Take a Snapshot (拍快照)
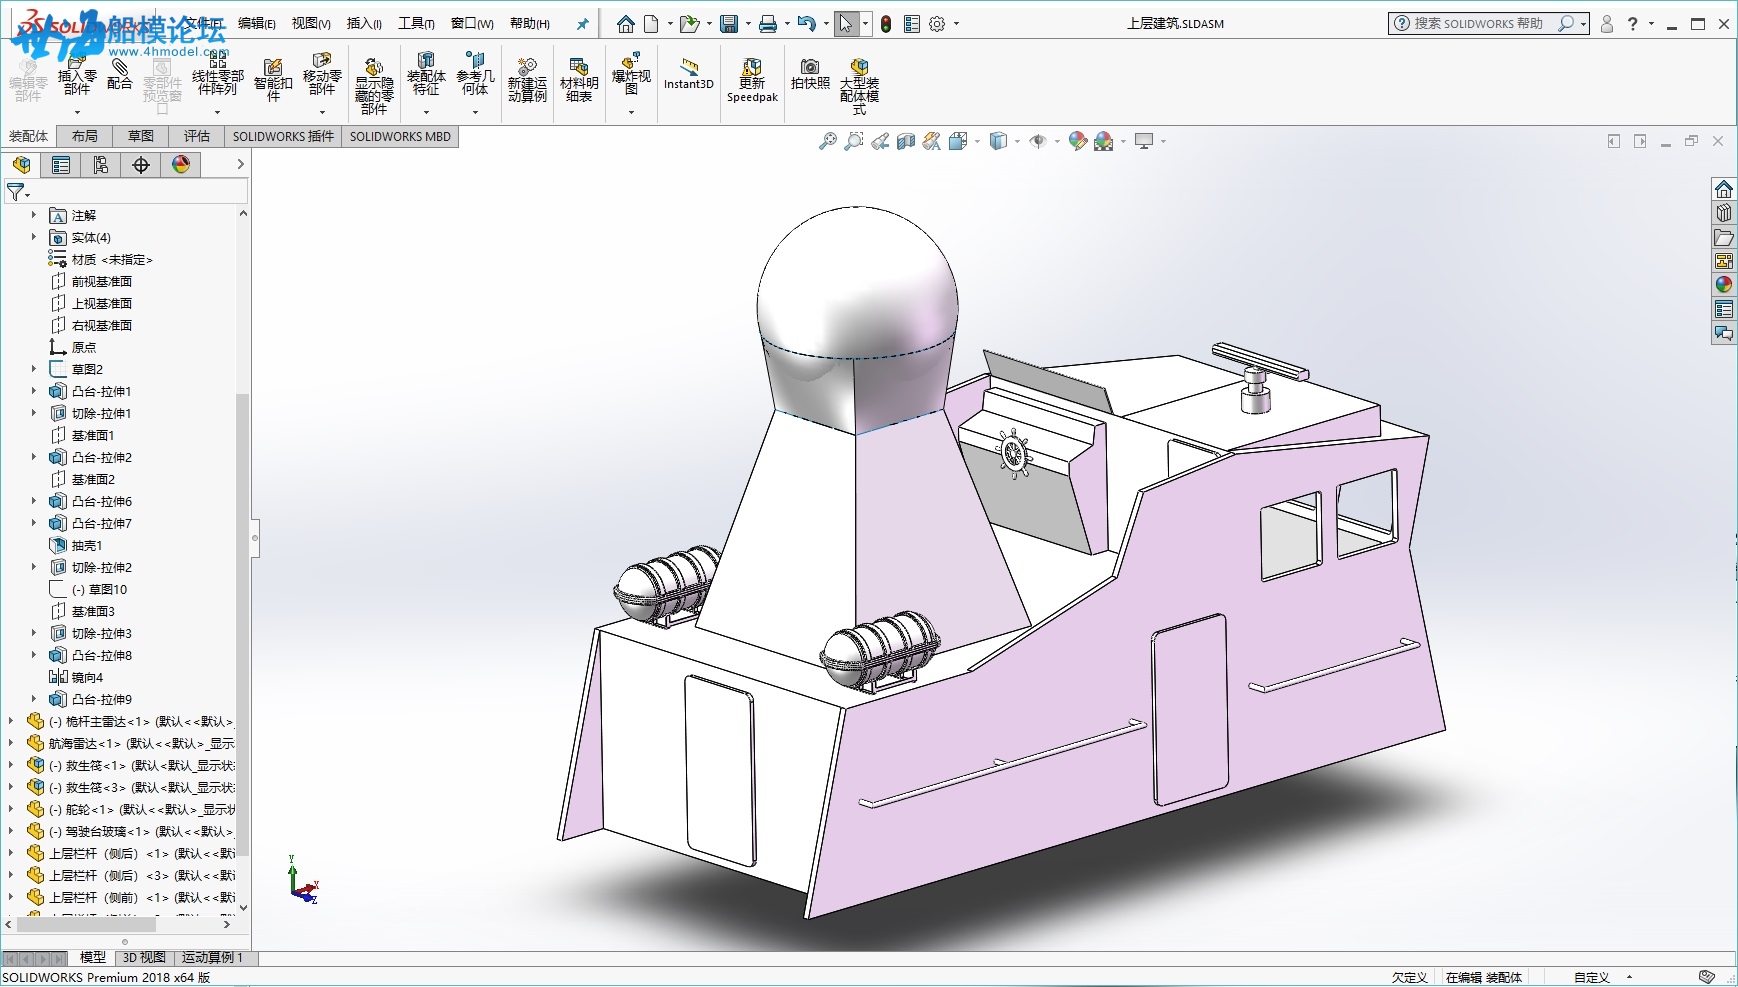 810,74
